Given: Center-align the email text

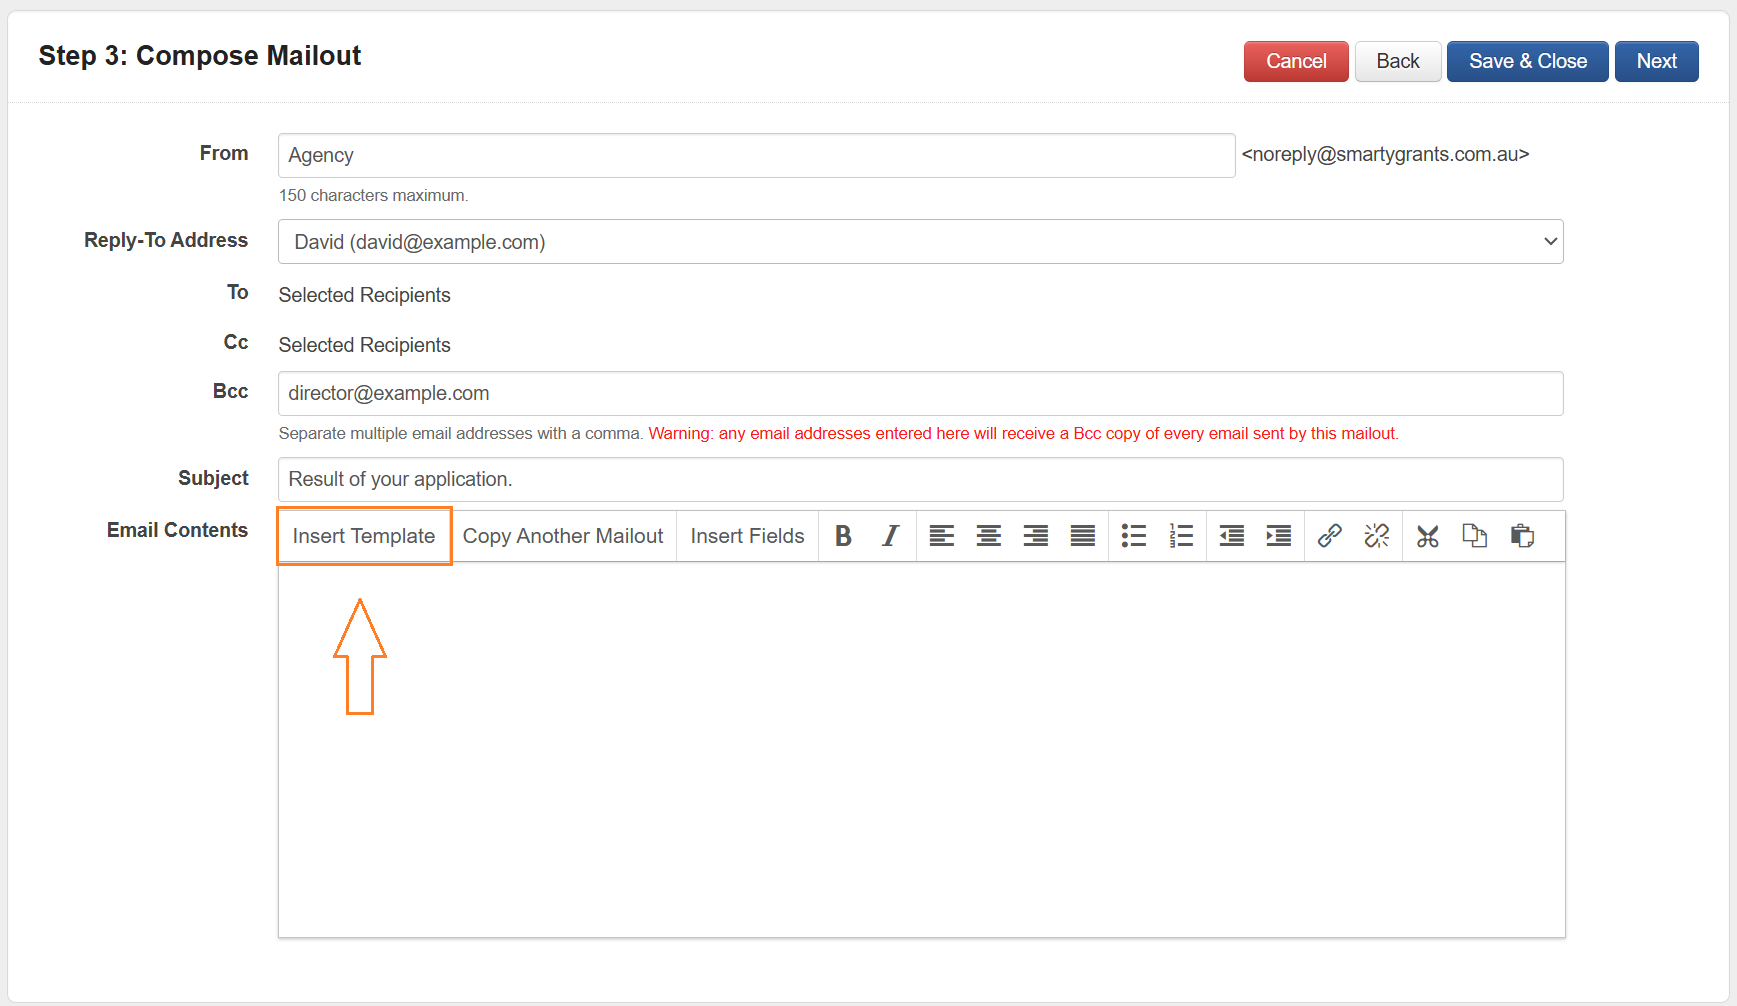Looking at the screenshot, I should click(x=988, y=536).
